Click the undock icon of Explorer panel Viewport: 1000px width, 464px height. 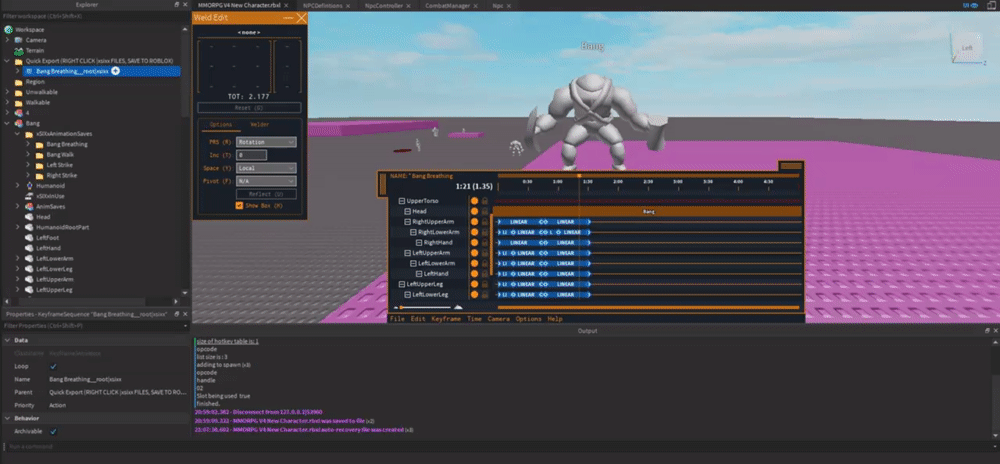(177, 4)
